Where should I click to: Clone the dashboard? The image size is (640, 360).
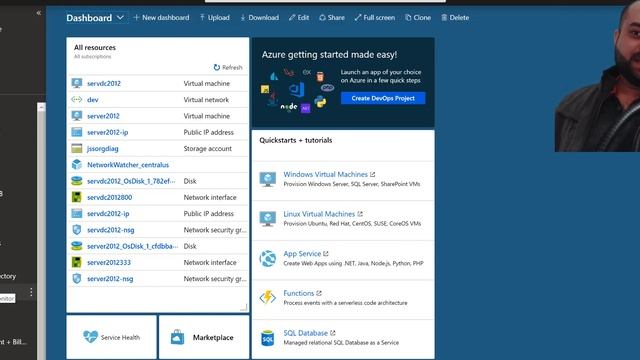click(418, 18)
